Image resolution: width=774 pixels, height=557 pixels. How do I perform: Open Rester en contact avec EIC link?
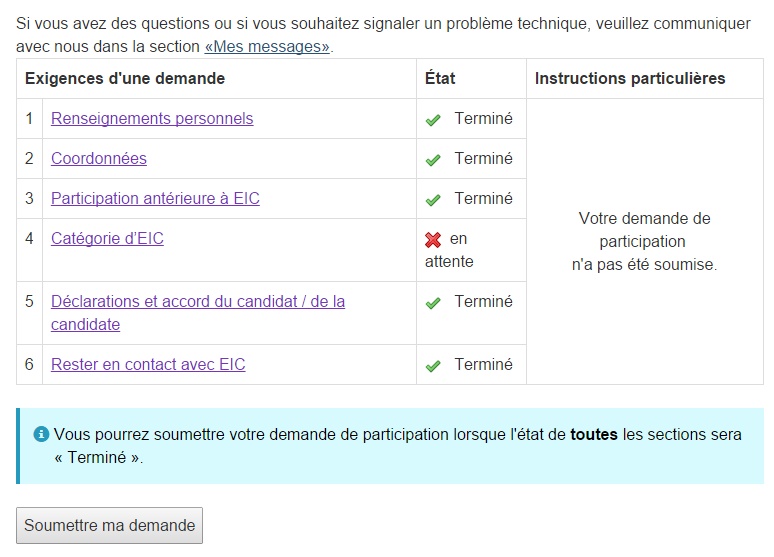coord(148,365)
